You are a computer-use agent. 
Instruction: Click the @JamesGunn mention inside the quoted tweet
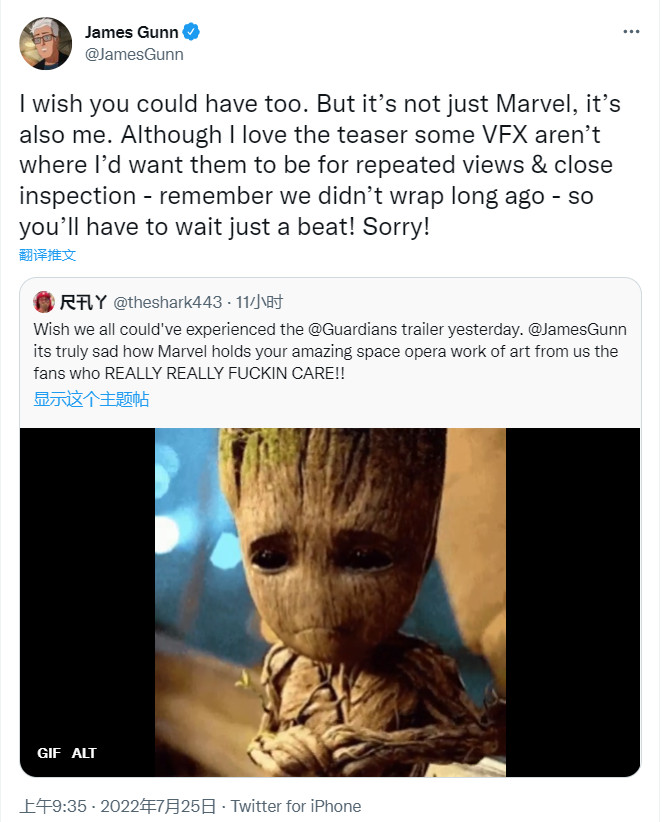(573, 328)
